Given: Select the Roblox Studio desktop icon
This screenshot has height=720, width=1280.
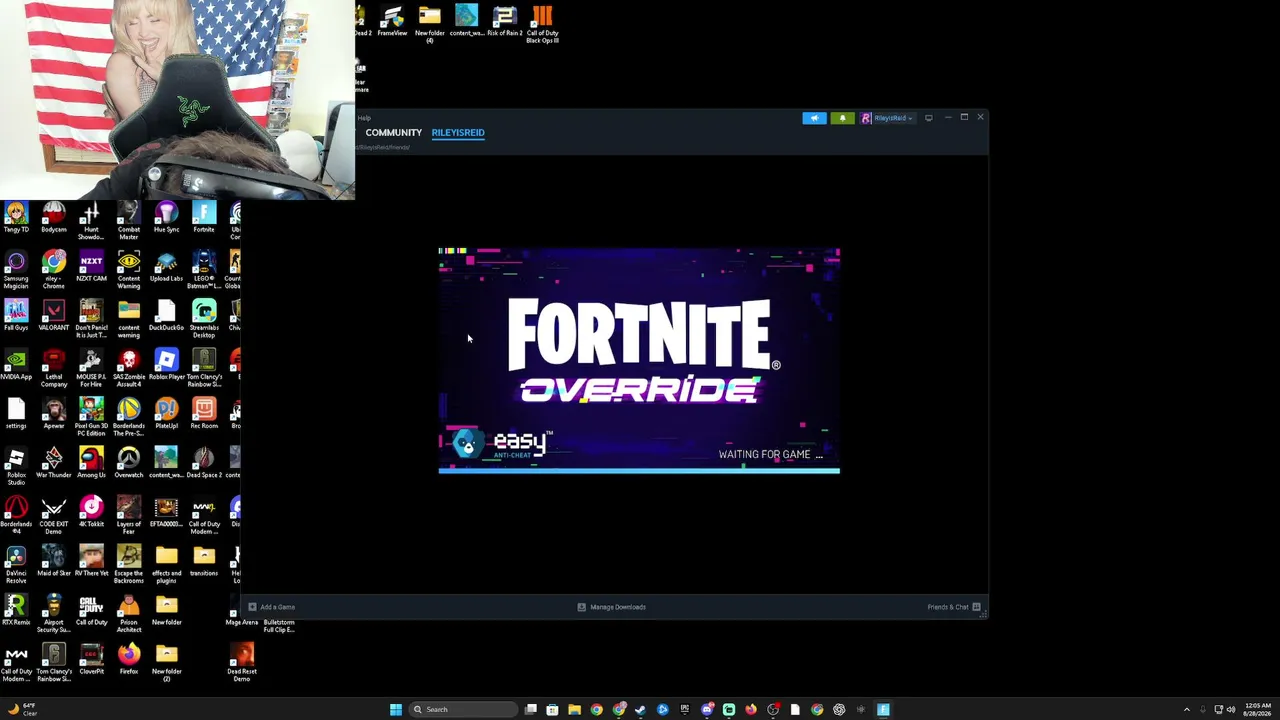Looking at the screenshot, I should point(16,466).
